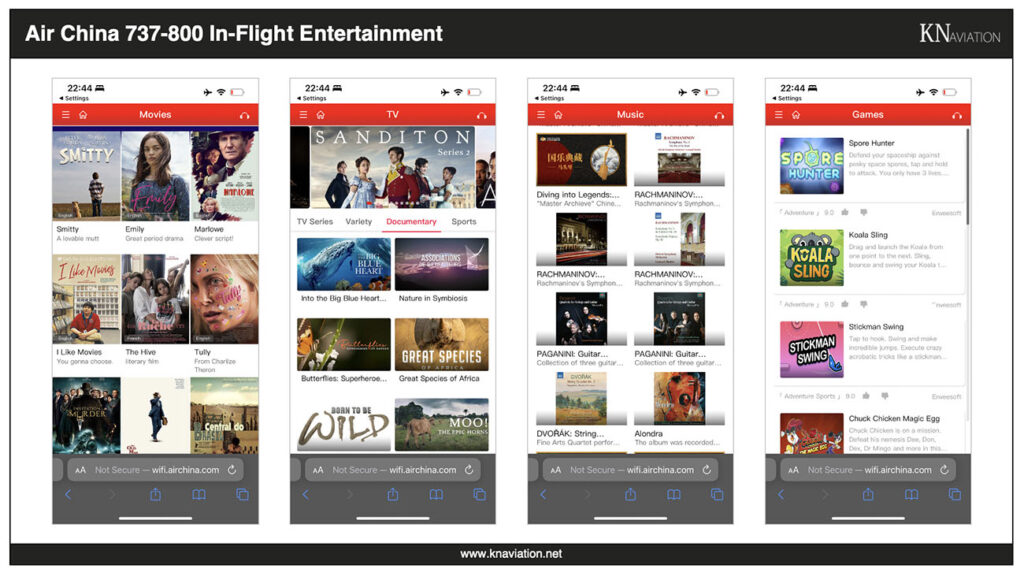
Task: Tap the headphones icon on the TV screen
Action: [x=482, y=116]
